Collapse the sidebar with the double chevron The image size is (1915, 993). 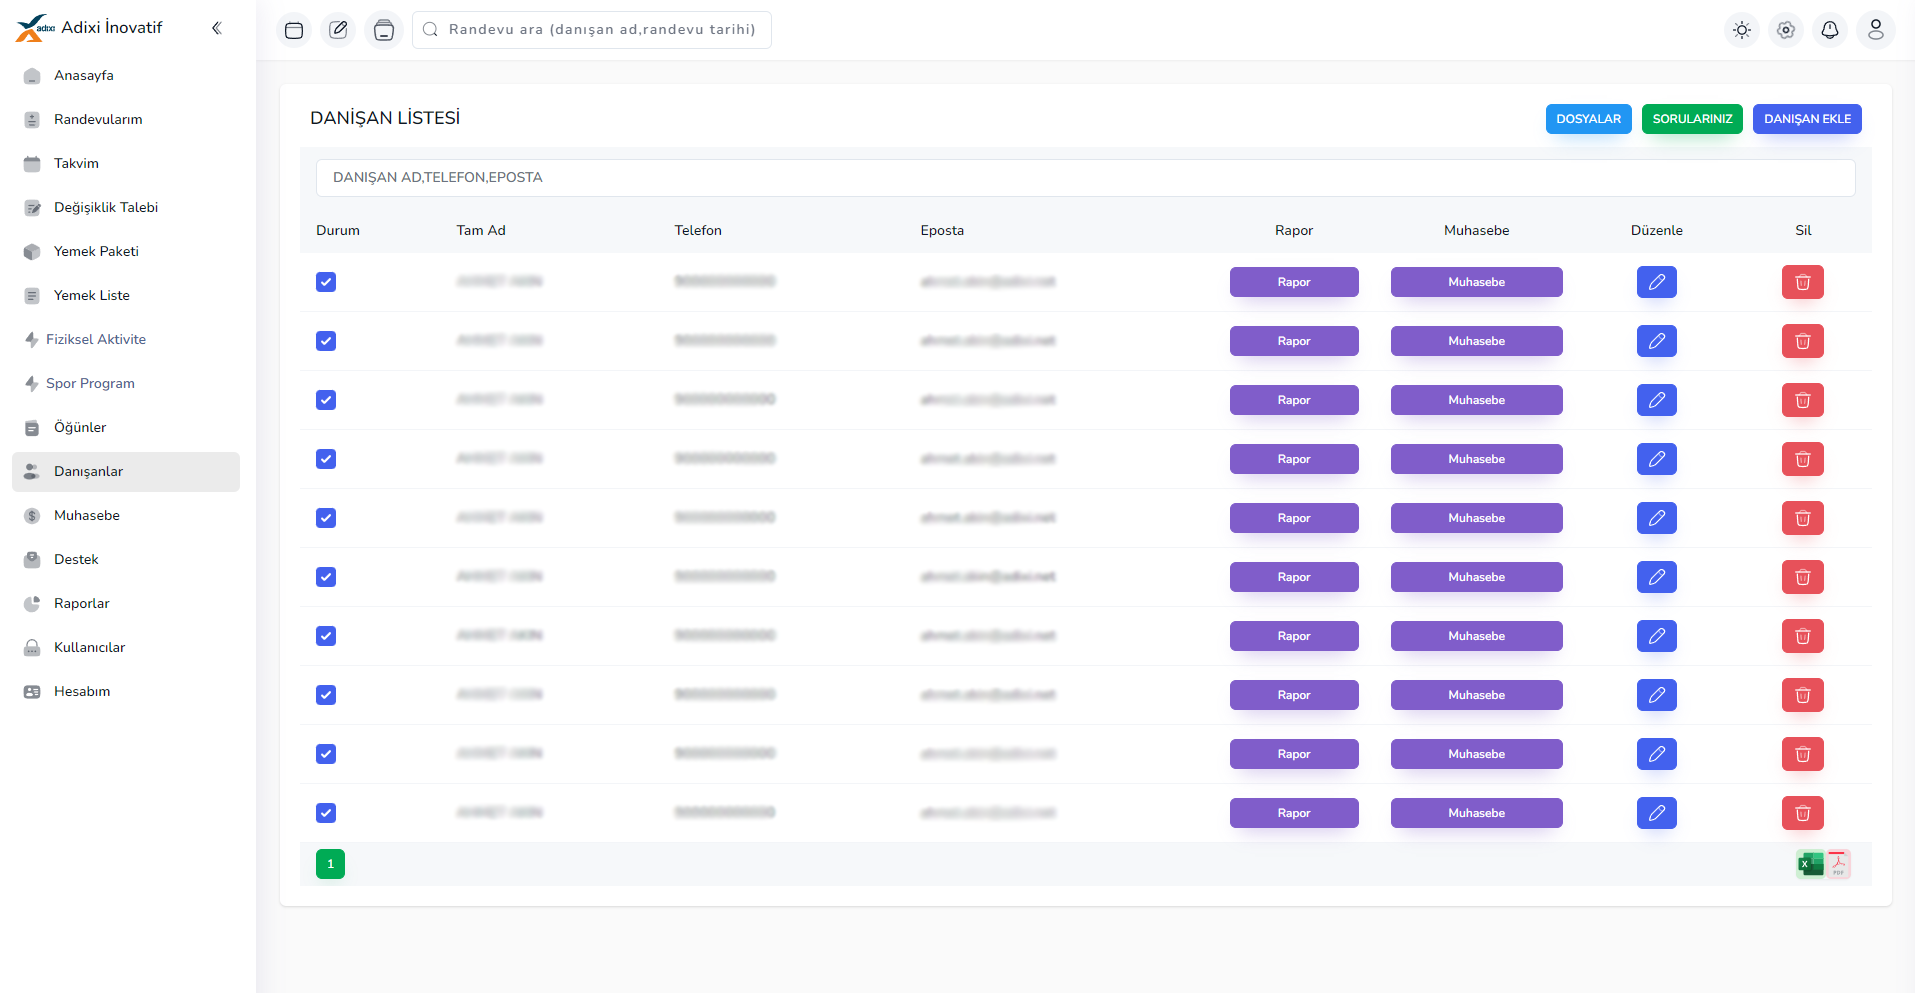pos(217,28)
